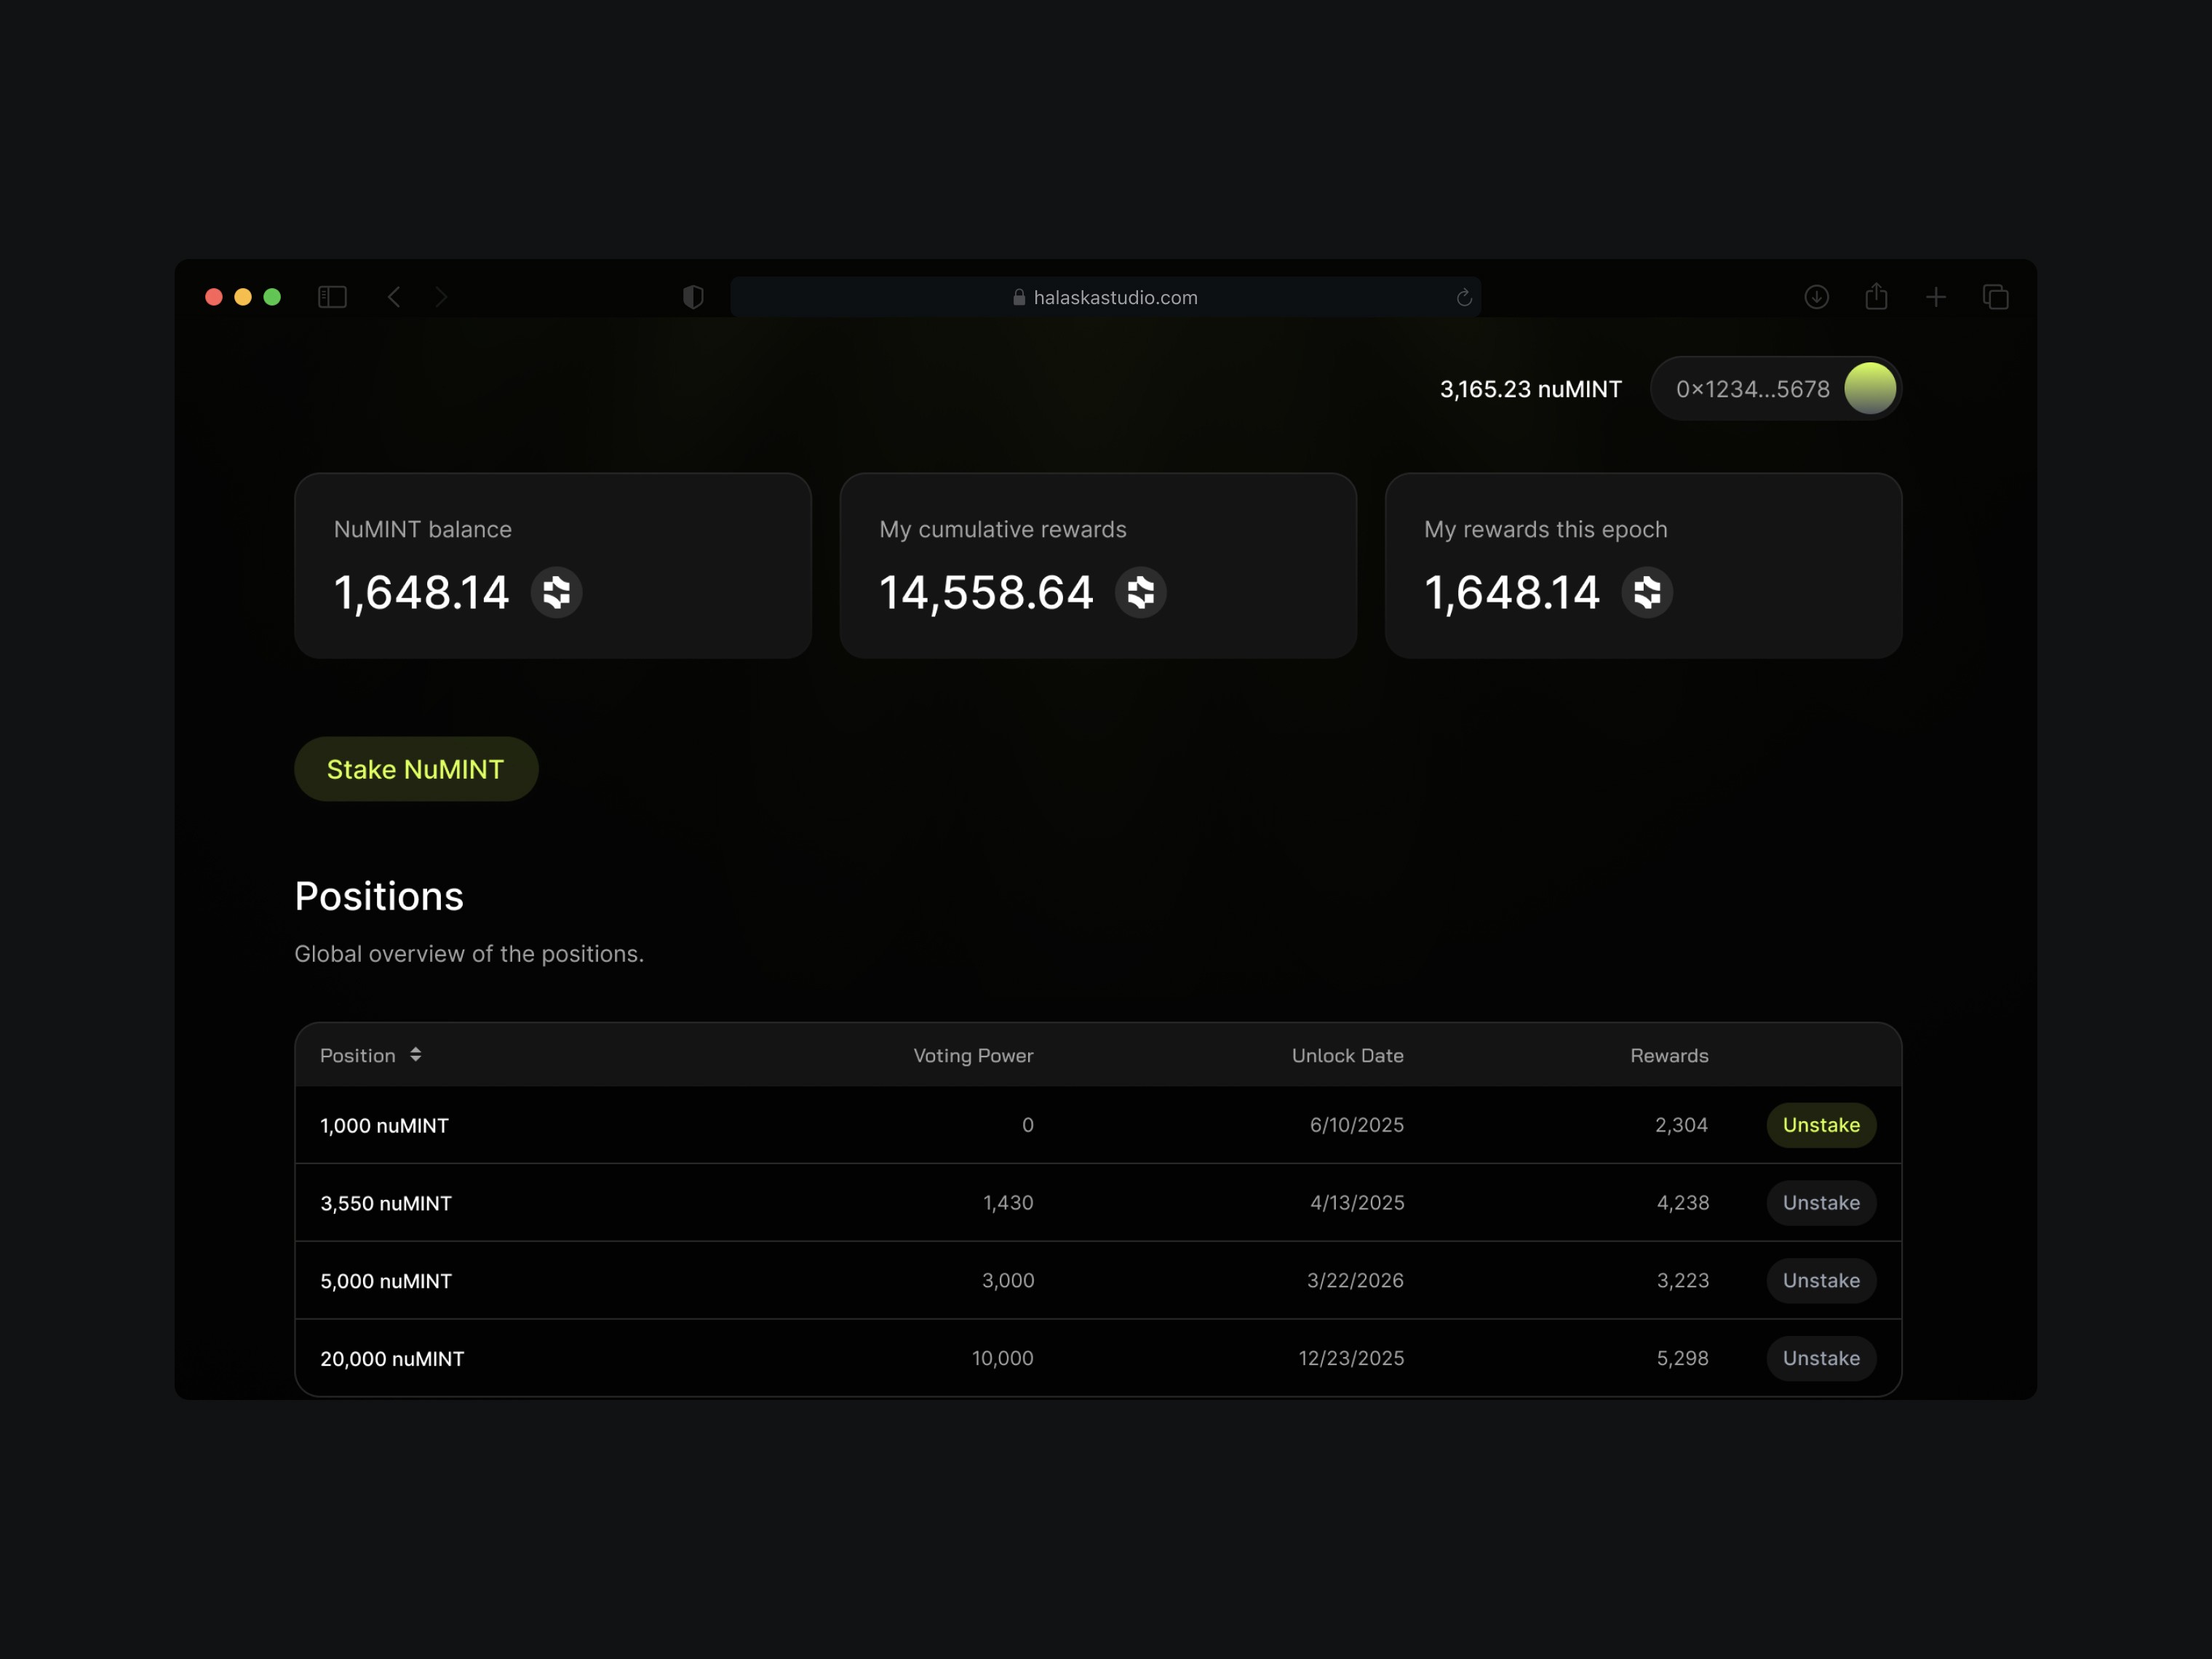Screen dimensions: 2212x1659
Task: Click the reload icon in the address bar
Action: (1464, 297)
